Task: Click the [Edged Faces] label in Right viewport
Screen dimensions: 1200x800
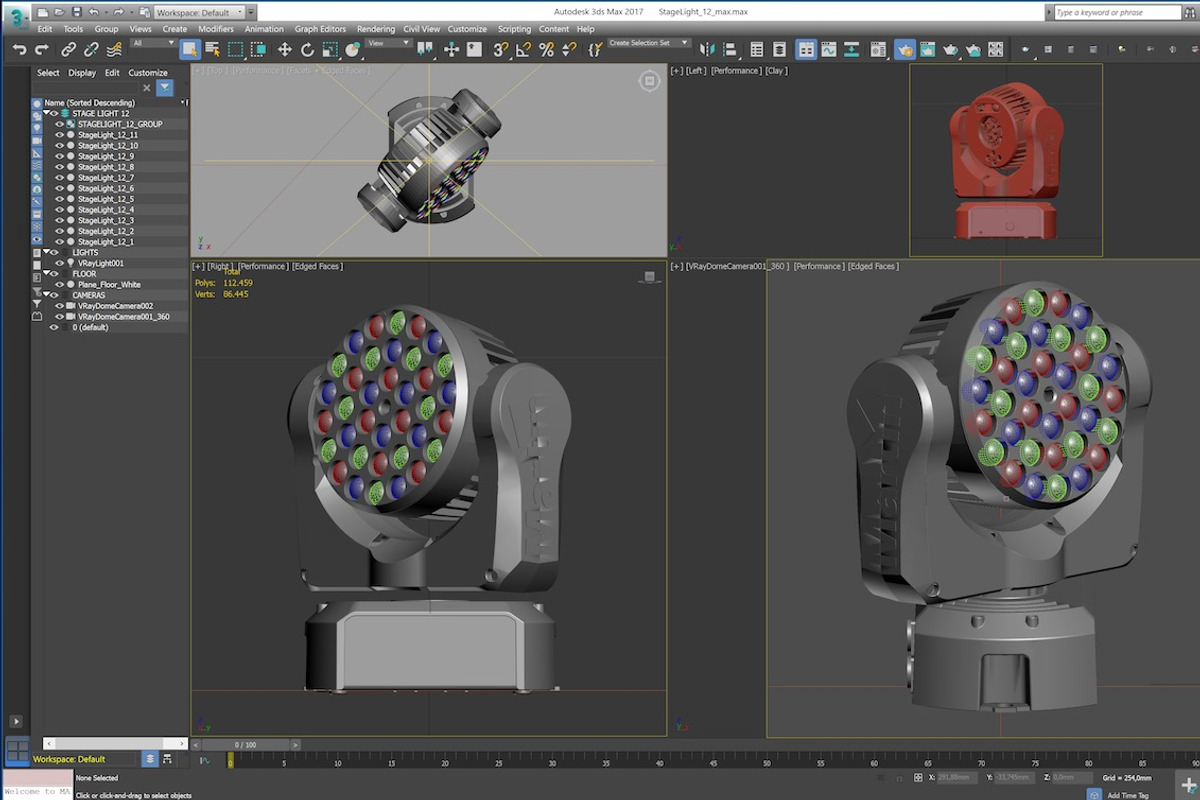Action: tap(317, 267)
